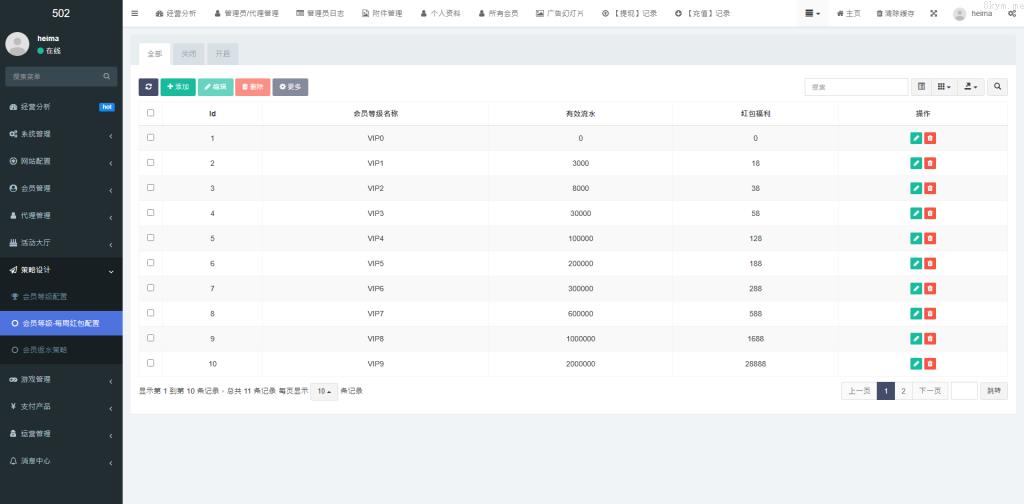The image size is (1024, 504).
Task: Click the table search input field
Action: pos(856,87)
